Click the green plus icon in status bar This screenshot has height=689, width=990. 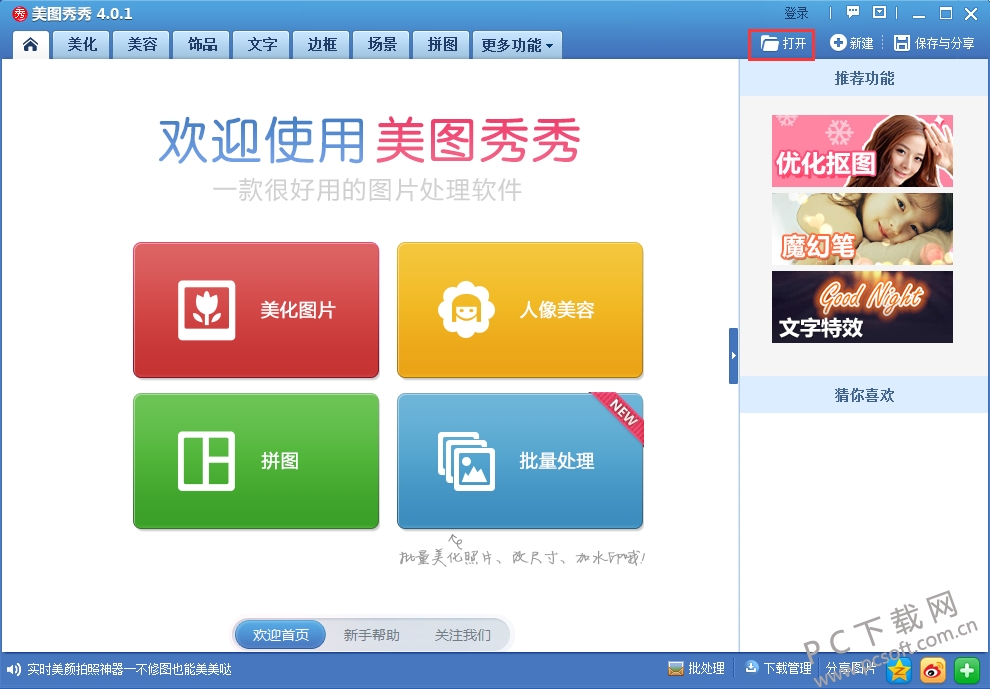pos(967,670)
